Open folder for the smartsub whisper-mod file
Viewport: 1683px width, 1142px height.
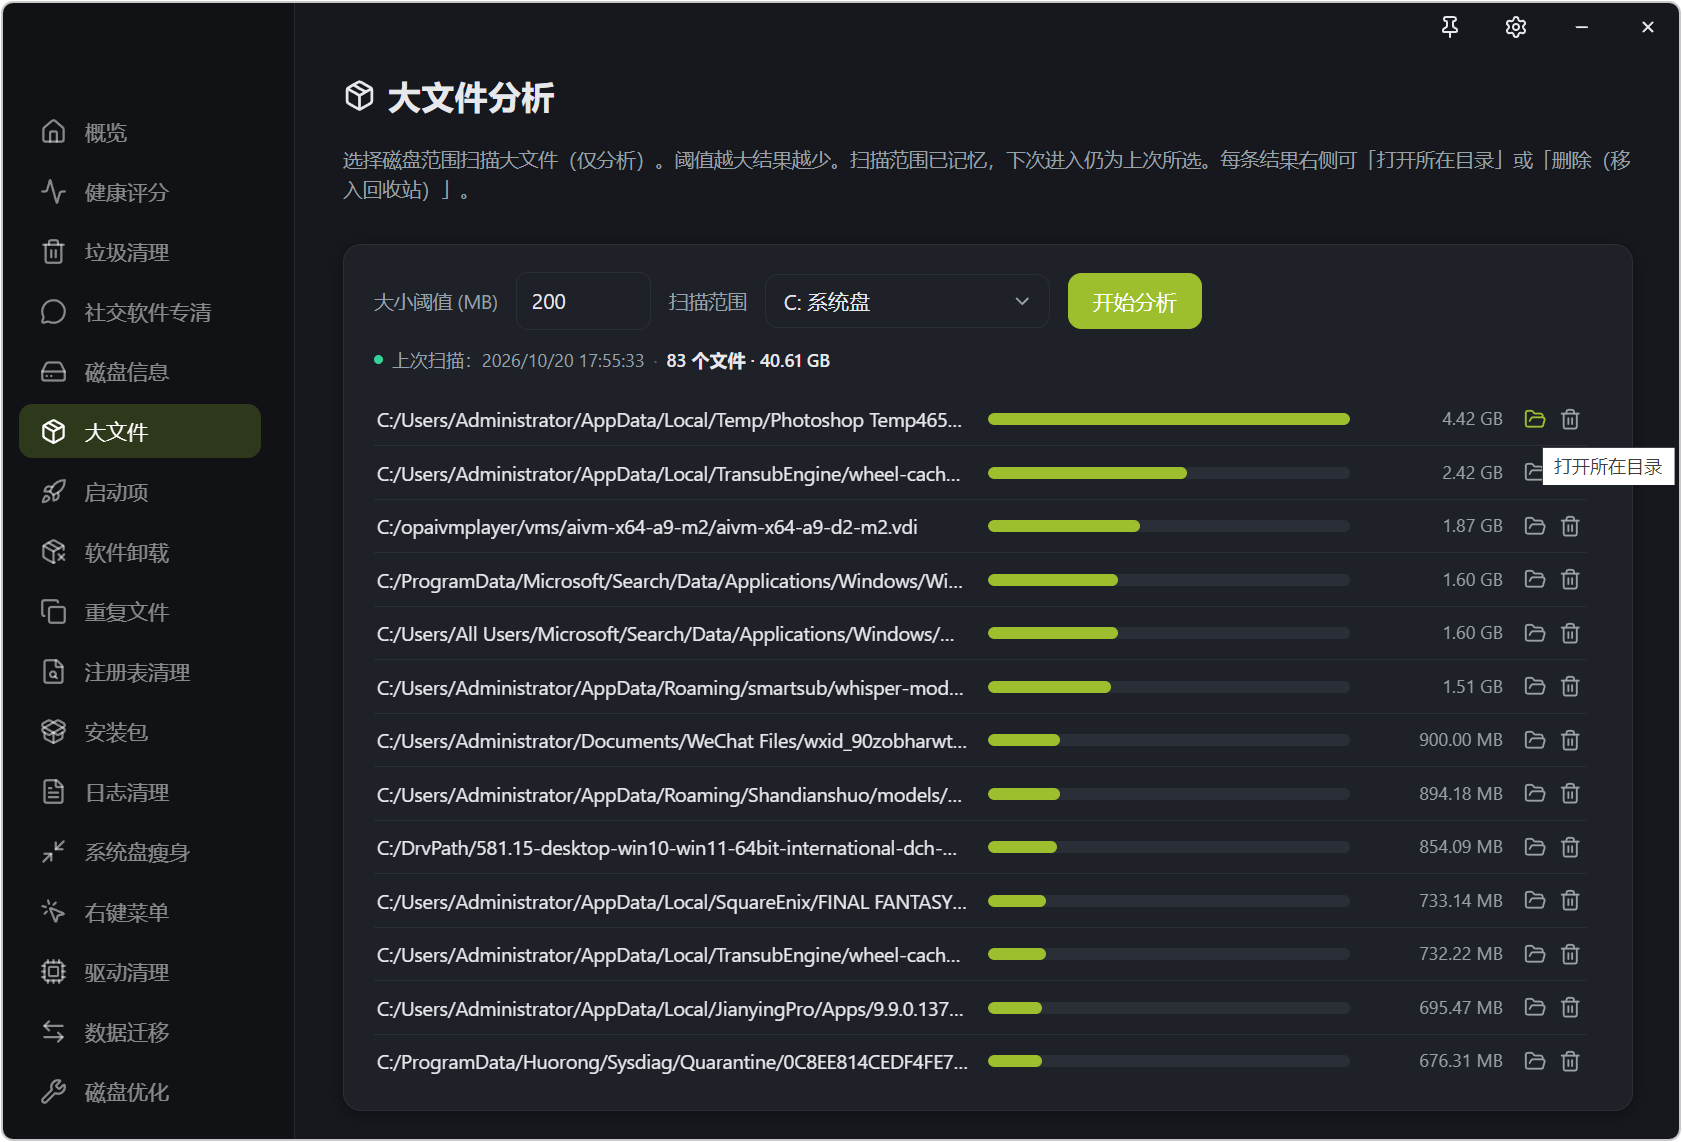coord(1535,686)
